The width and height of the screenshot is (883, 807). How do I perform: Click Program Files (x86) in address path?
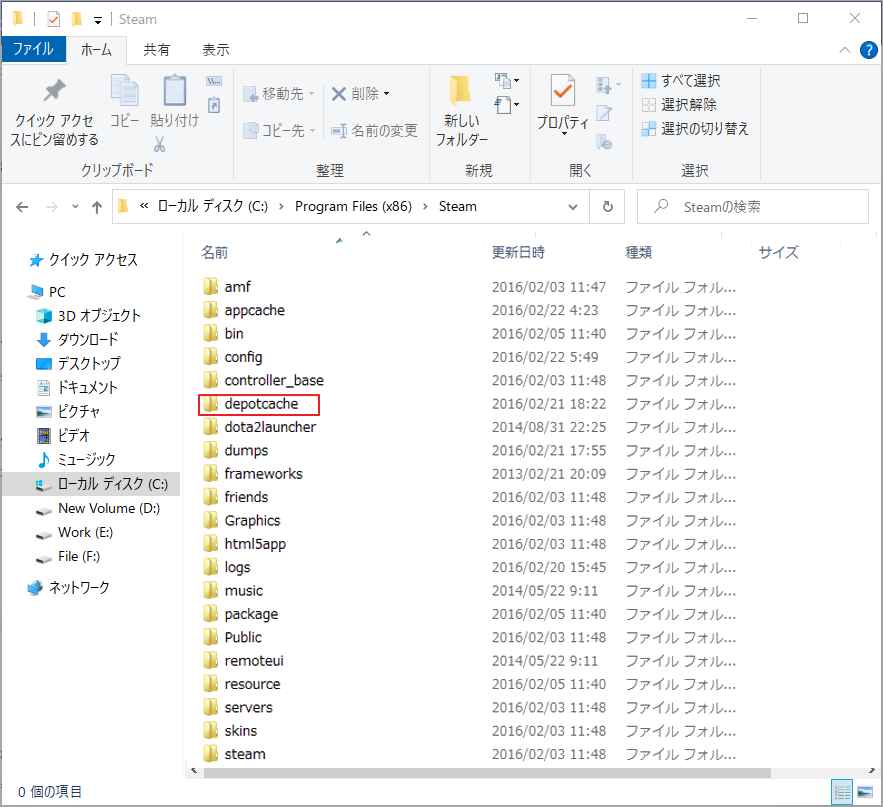(353, 207)
